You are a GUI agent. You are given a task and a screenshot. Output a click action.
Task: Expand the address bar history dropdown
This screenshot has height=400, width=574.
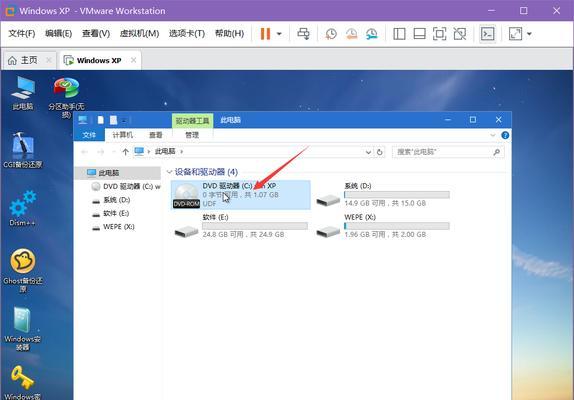[x=368, y=152]
